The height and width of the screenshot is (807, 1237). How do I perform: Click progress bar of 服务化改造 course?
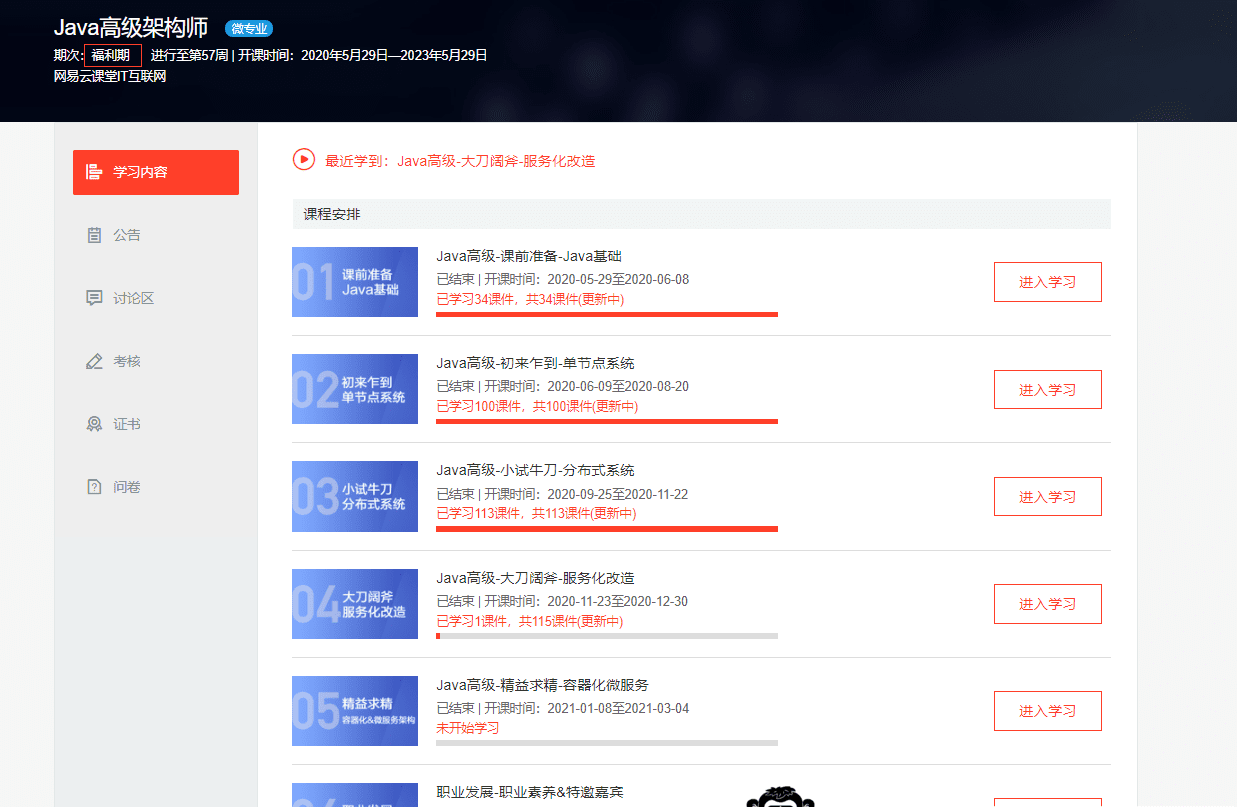[607, 636]
